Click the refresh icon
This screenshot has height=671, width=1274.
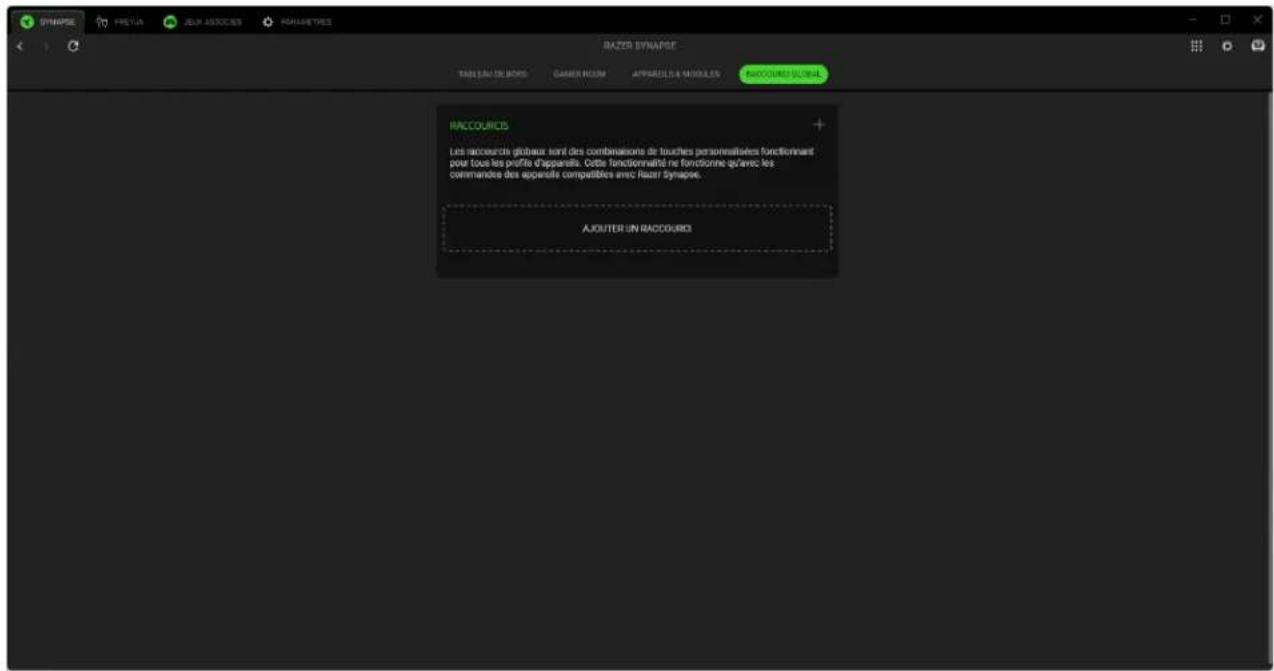(73, 47)
